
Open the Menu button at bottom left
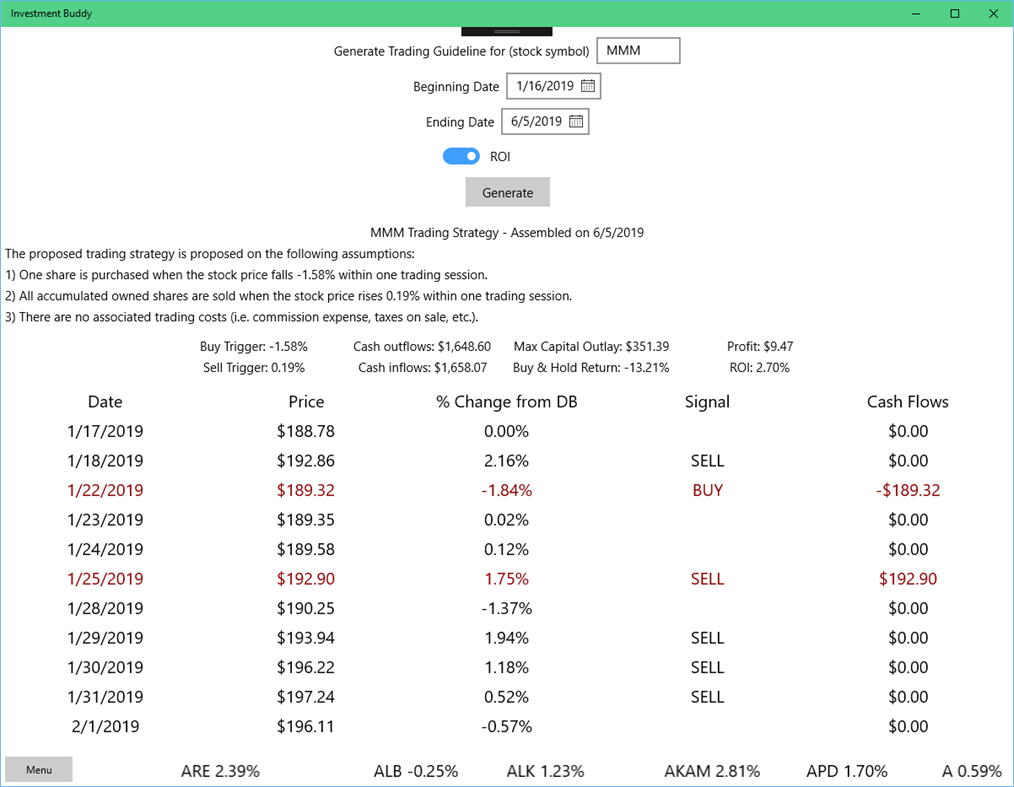tap(38, 769)
